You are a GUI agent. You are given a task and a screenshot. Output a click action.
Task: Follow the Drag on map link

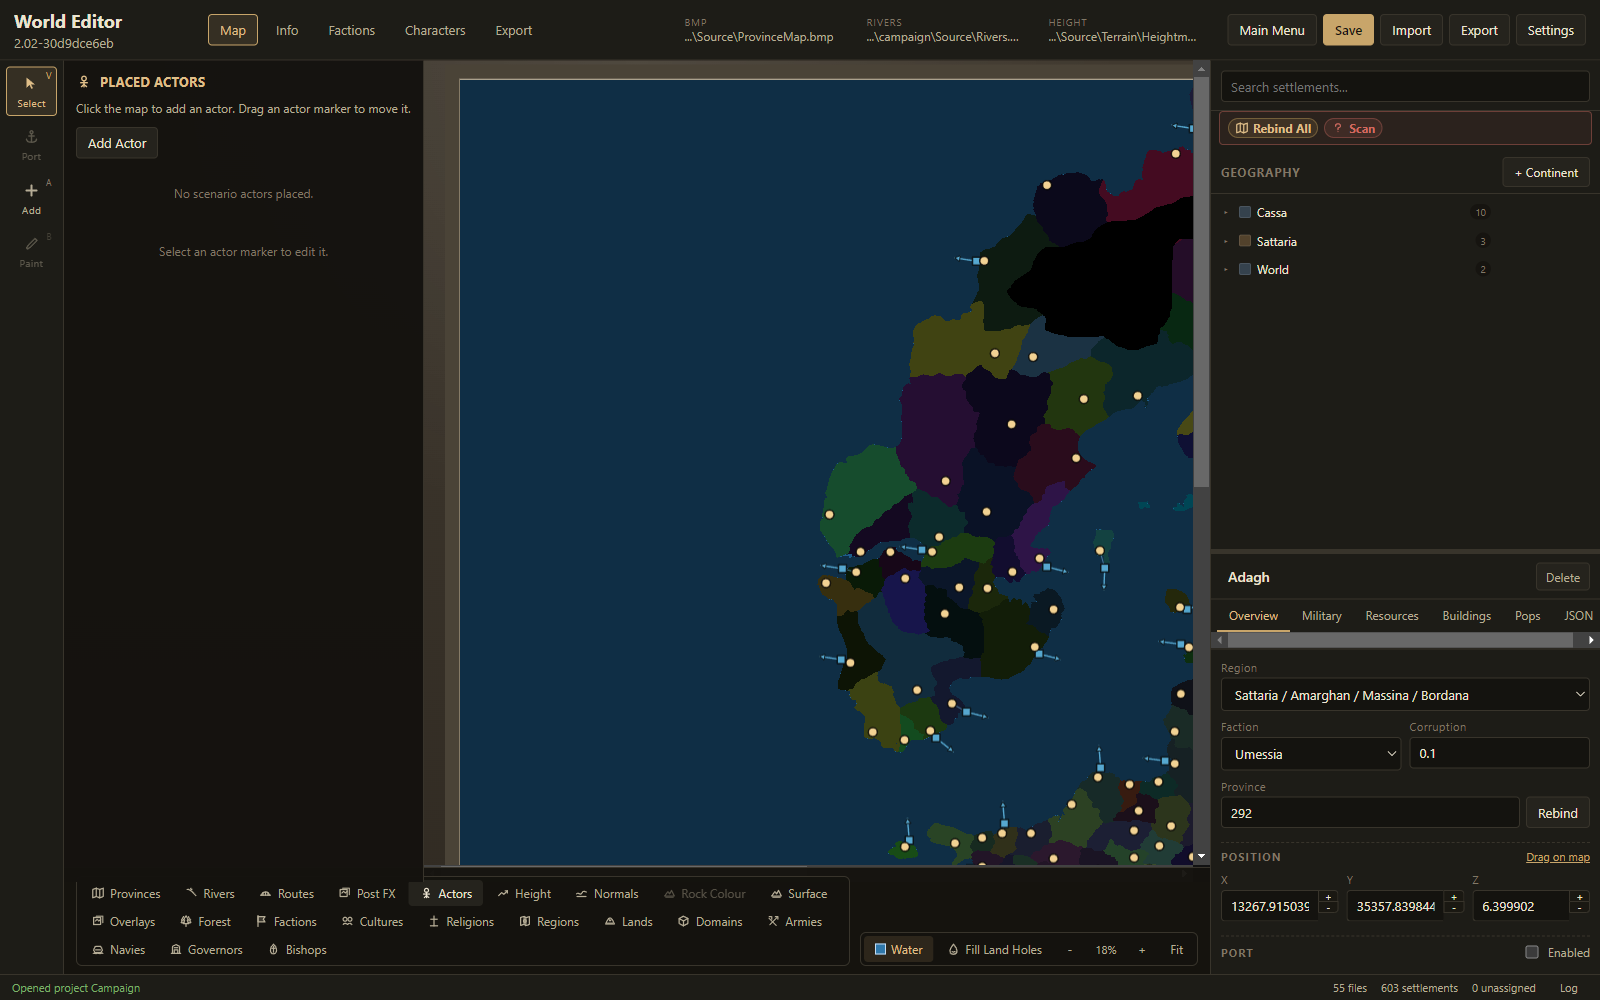pos(1557,857)
